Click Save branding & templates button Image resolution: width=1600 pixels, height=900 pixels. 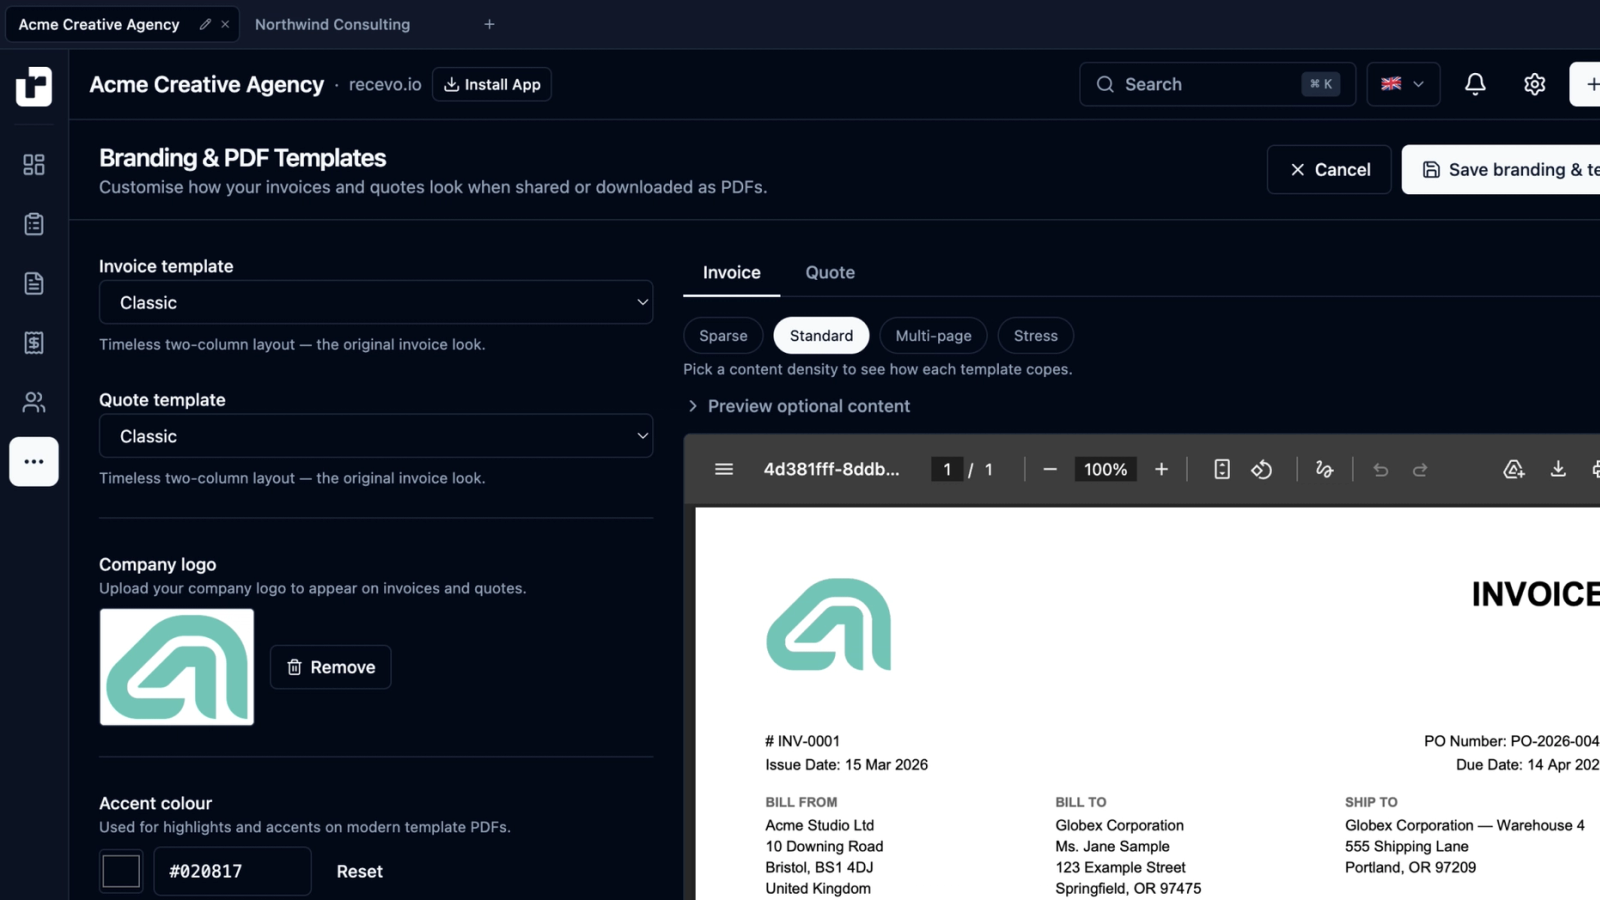[1501, 170]
